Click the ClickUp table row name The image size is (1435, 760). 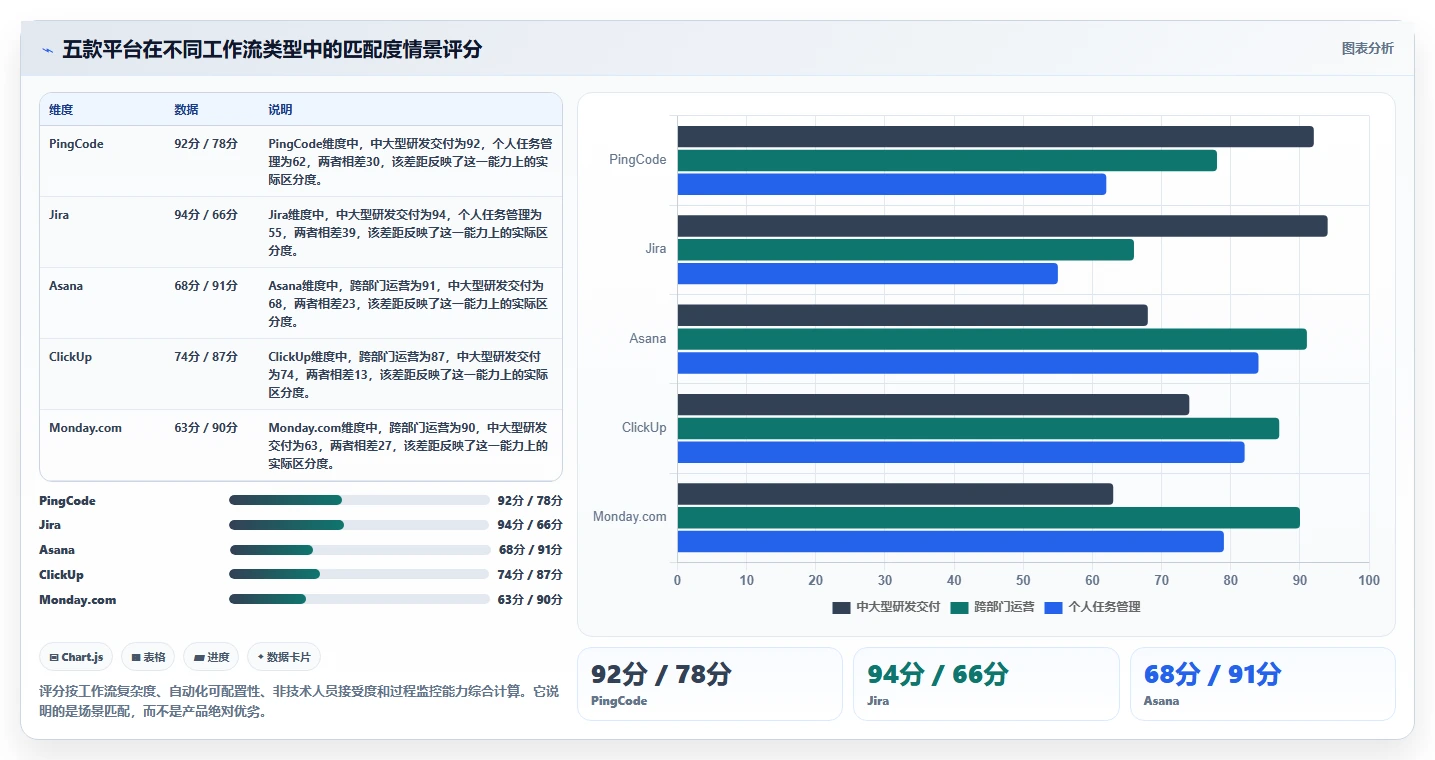point(70,357)
